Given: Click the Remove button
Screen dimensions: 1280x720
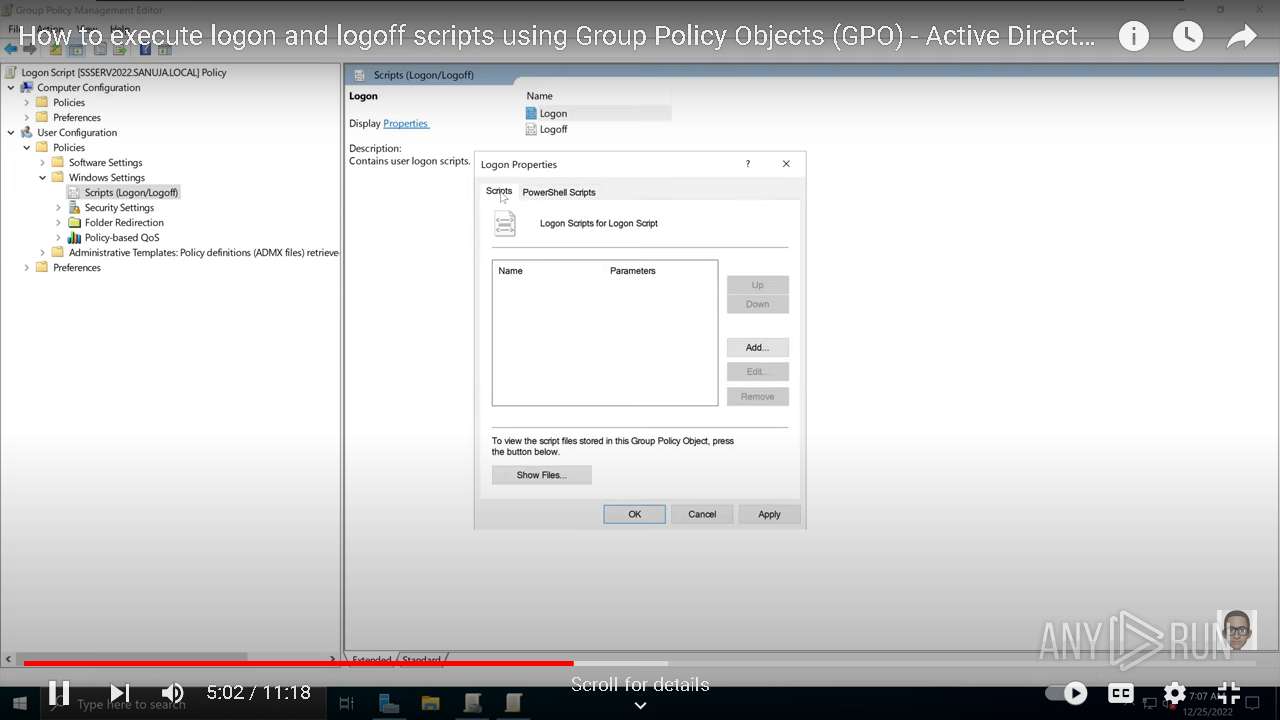Looking at the screenshot, I should click(758, 396).
